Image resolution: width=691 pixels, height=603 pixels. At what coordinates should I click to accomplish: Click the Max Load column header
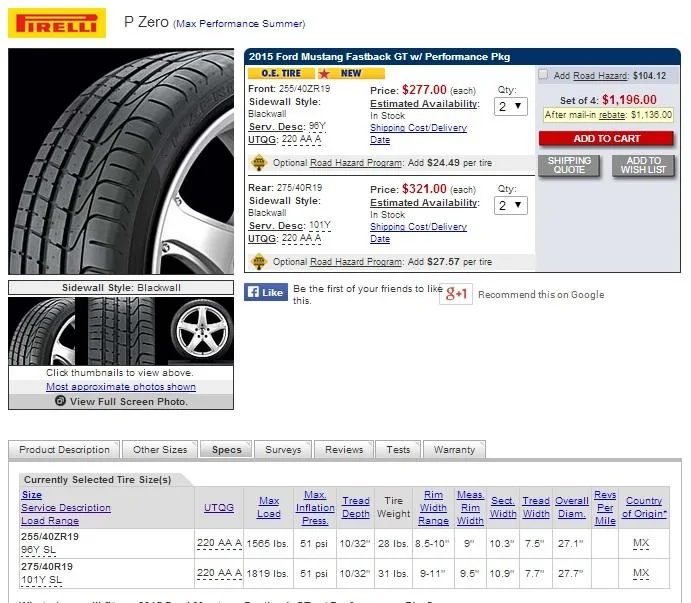(269, 507)
